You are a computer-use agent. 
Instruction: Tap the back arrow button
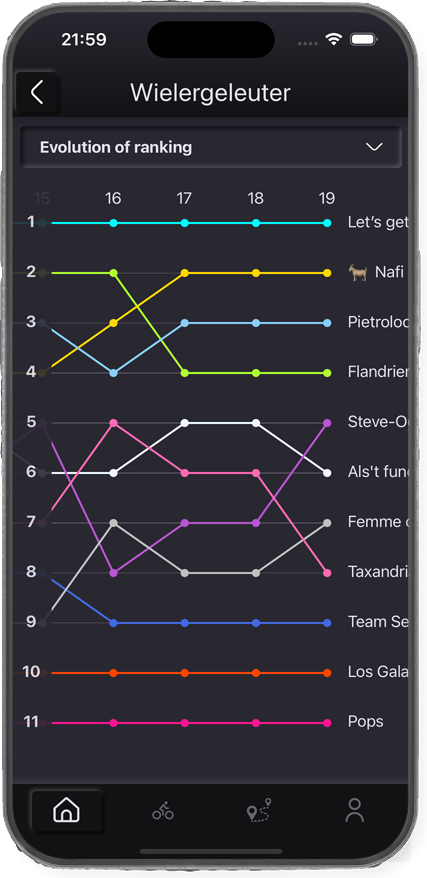(x=37, y=92)
